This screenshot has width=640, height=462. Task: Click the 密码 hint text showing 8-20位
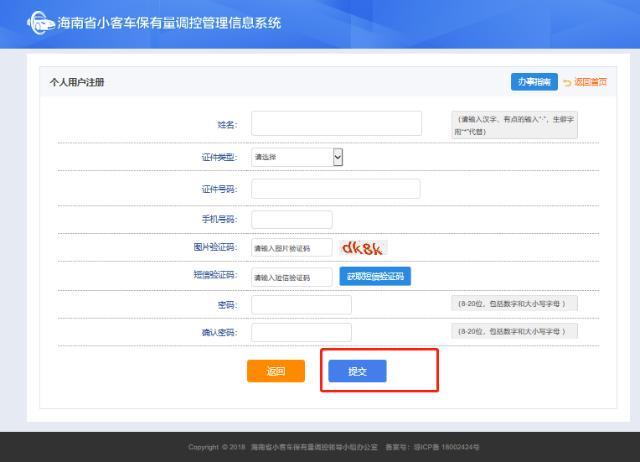coord(514,303)
